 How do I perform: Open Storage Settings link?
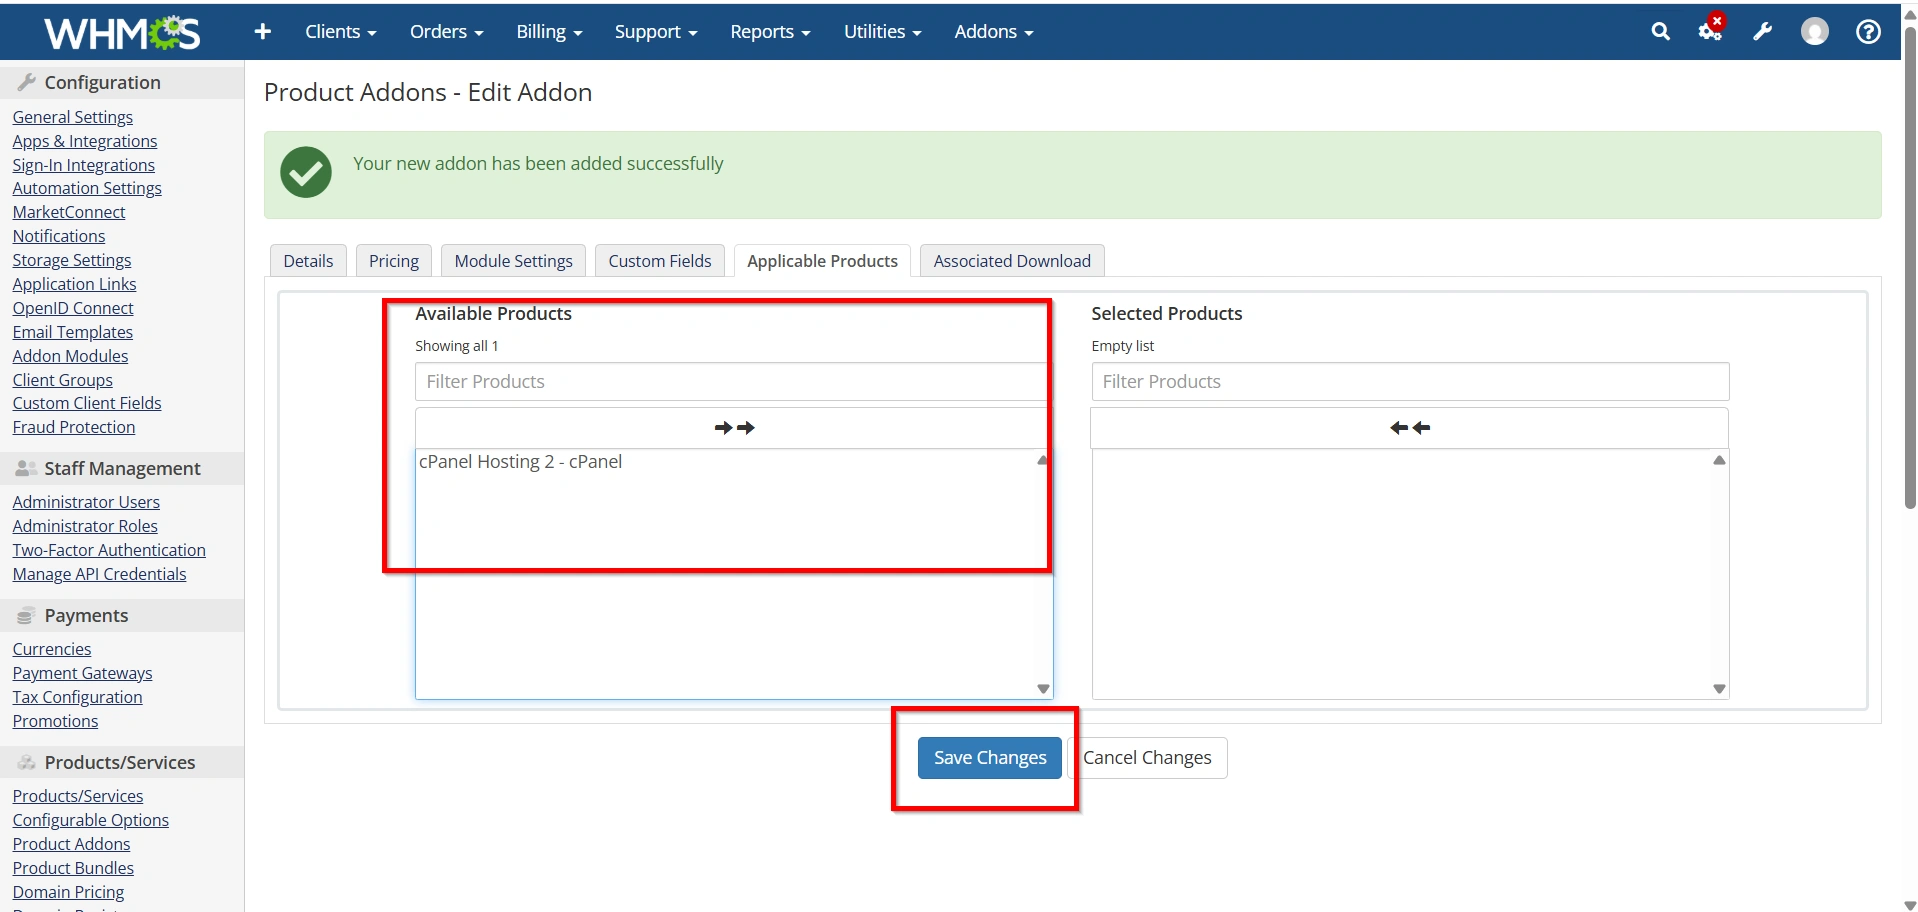point(72,260)
